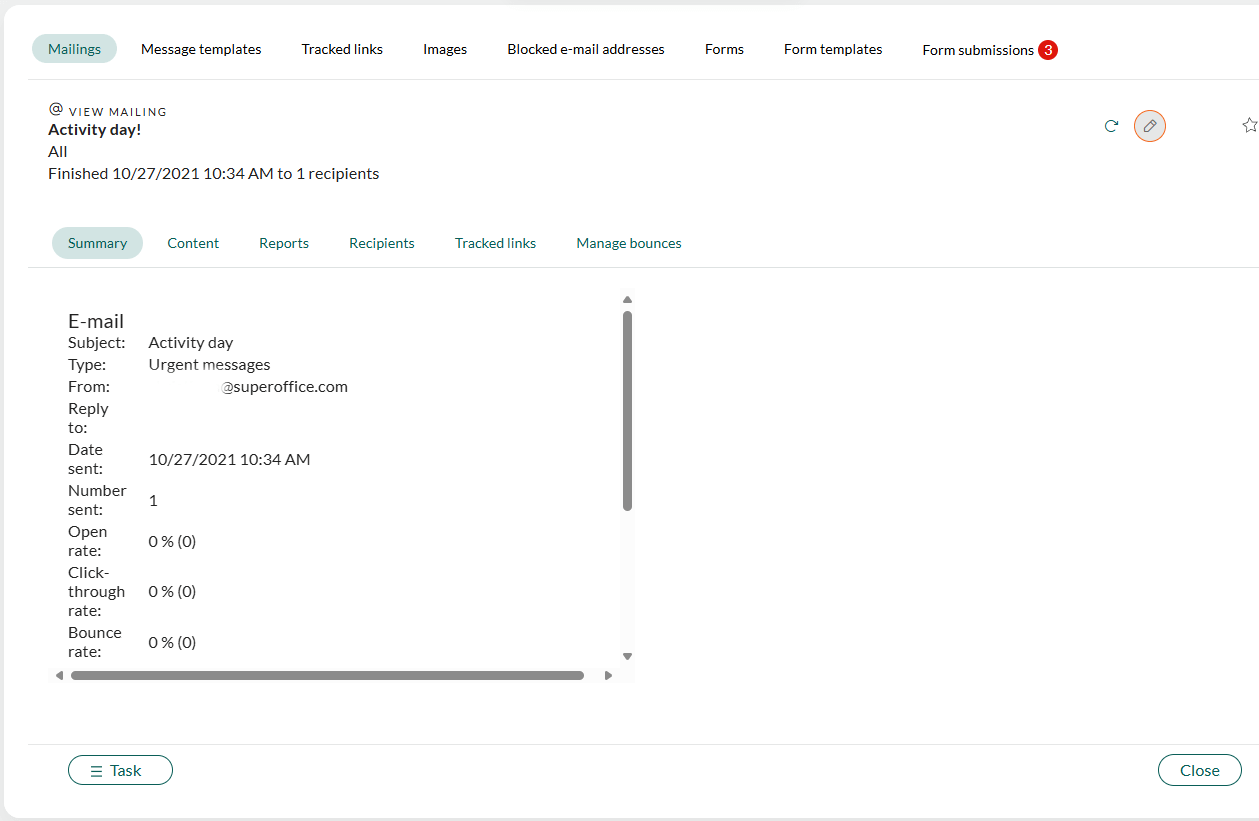Click the scroll right arrow under summary
This screenshot has height=821, width=1259.
tap(608, 676)
